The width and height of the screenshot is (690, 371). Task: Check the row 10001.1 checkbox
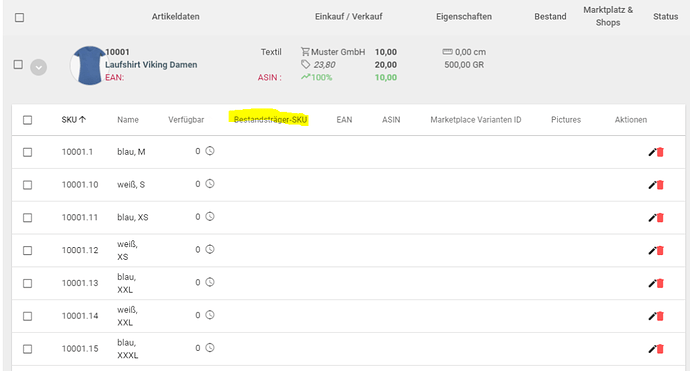pos(27,152)
